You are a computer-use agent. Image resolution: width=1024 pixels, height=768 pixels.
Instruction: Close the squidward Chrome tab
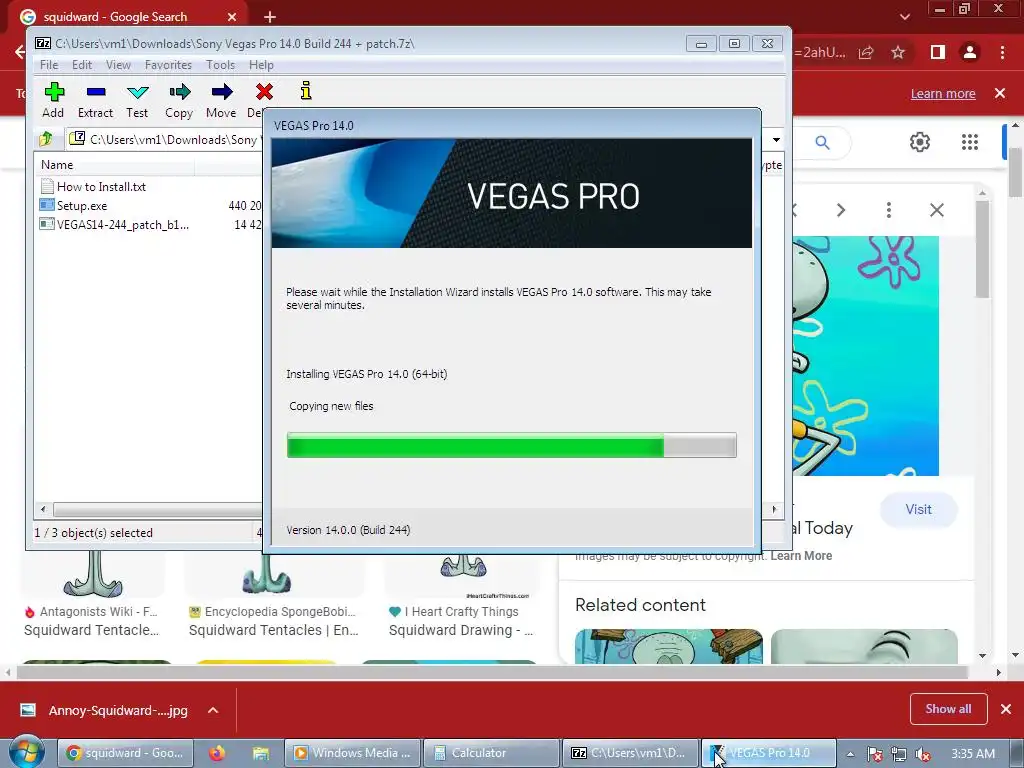(232, 17)
